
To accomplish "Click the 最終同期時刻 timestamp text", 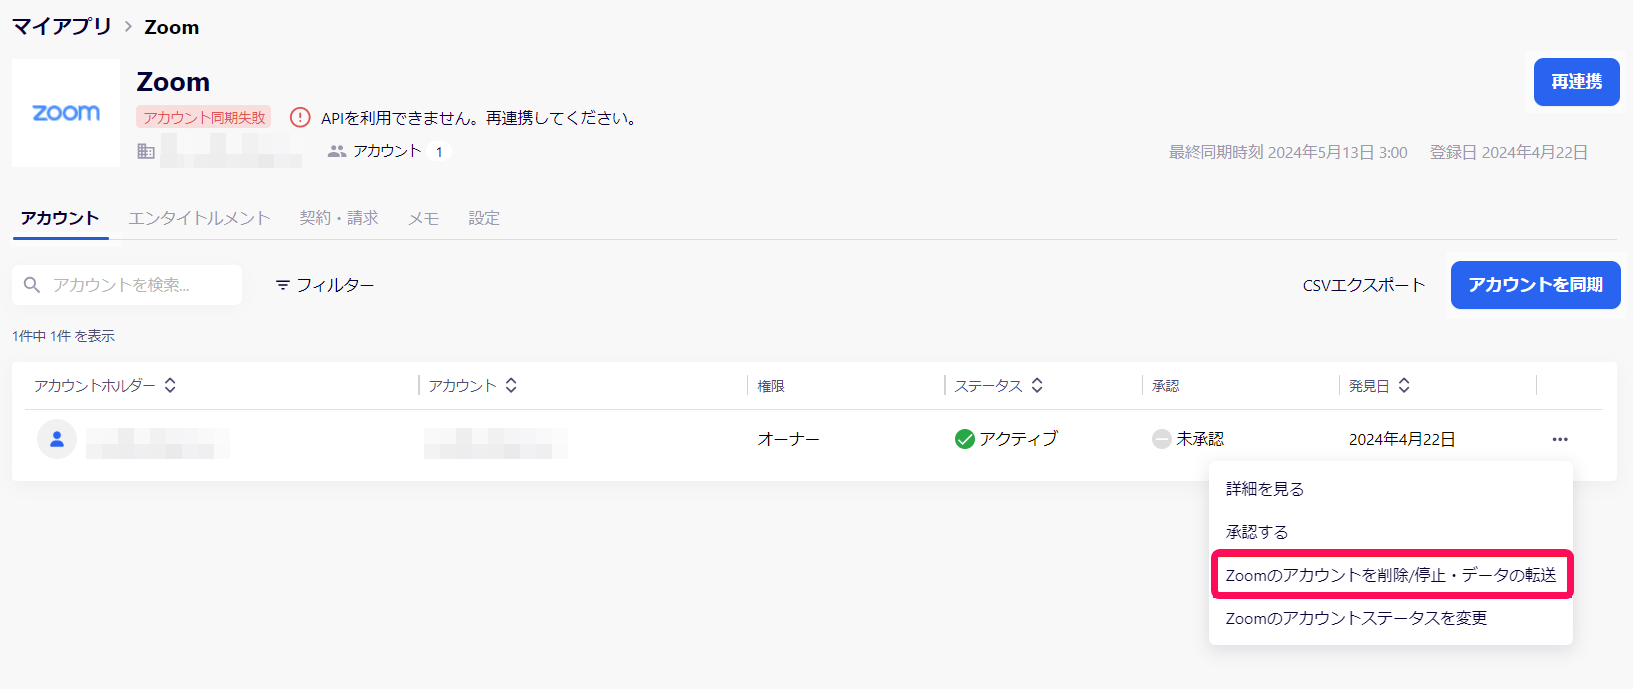I will pos(1288,152).
